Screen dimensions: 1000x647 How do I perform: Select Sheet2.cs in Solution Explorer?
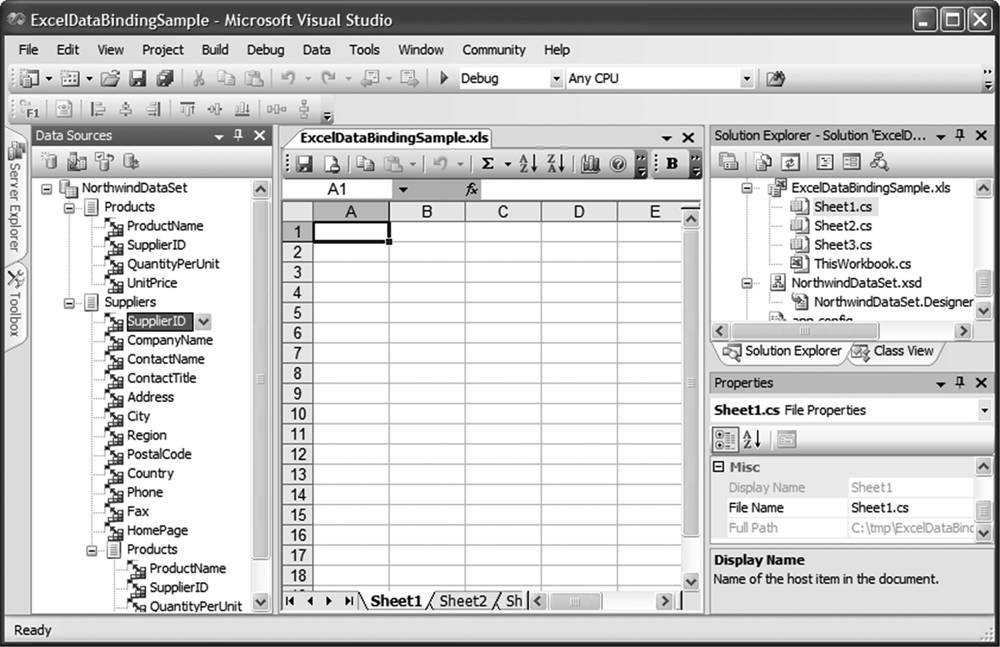point(842,226)
